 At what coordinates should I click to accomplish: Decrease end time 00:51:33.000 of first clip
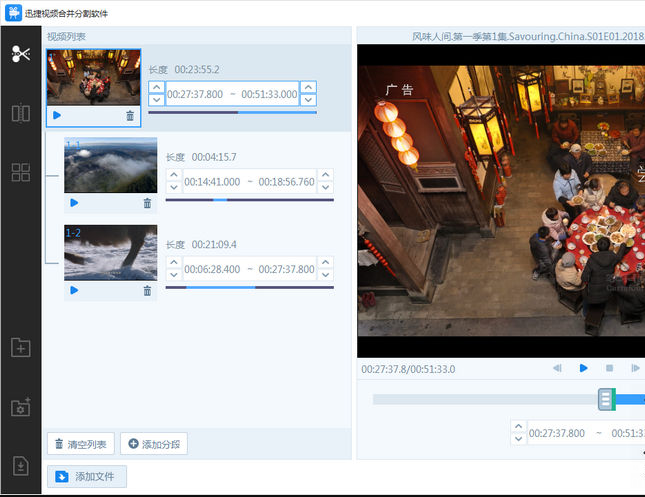(308, 100)
